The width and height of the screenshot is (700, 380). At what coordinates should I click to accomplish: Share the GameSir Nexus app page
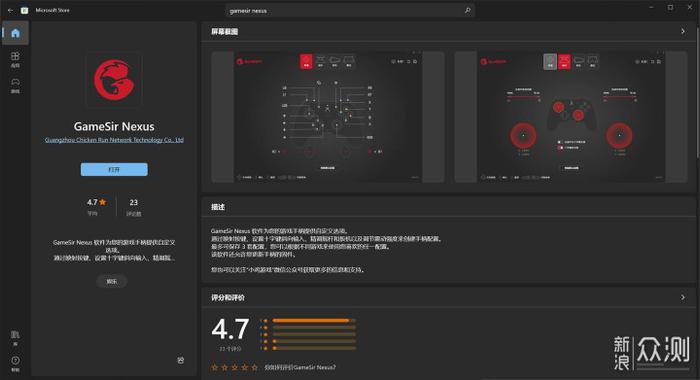181,360
